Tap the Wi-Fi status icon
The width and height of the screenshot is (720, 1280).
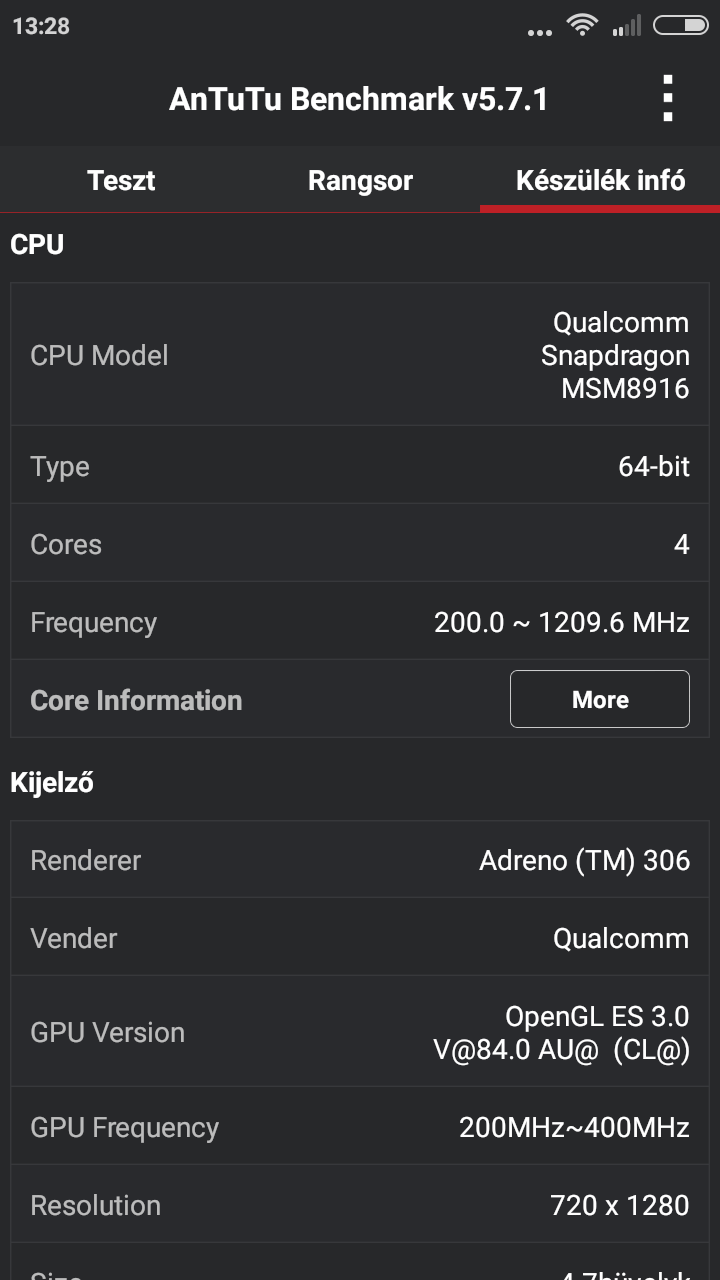click(583, 26)
